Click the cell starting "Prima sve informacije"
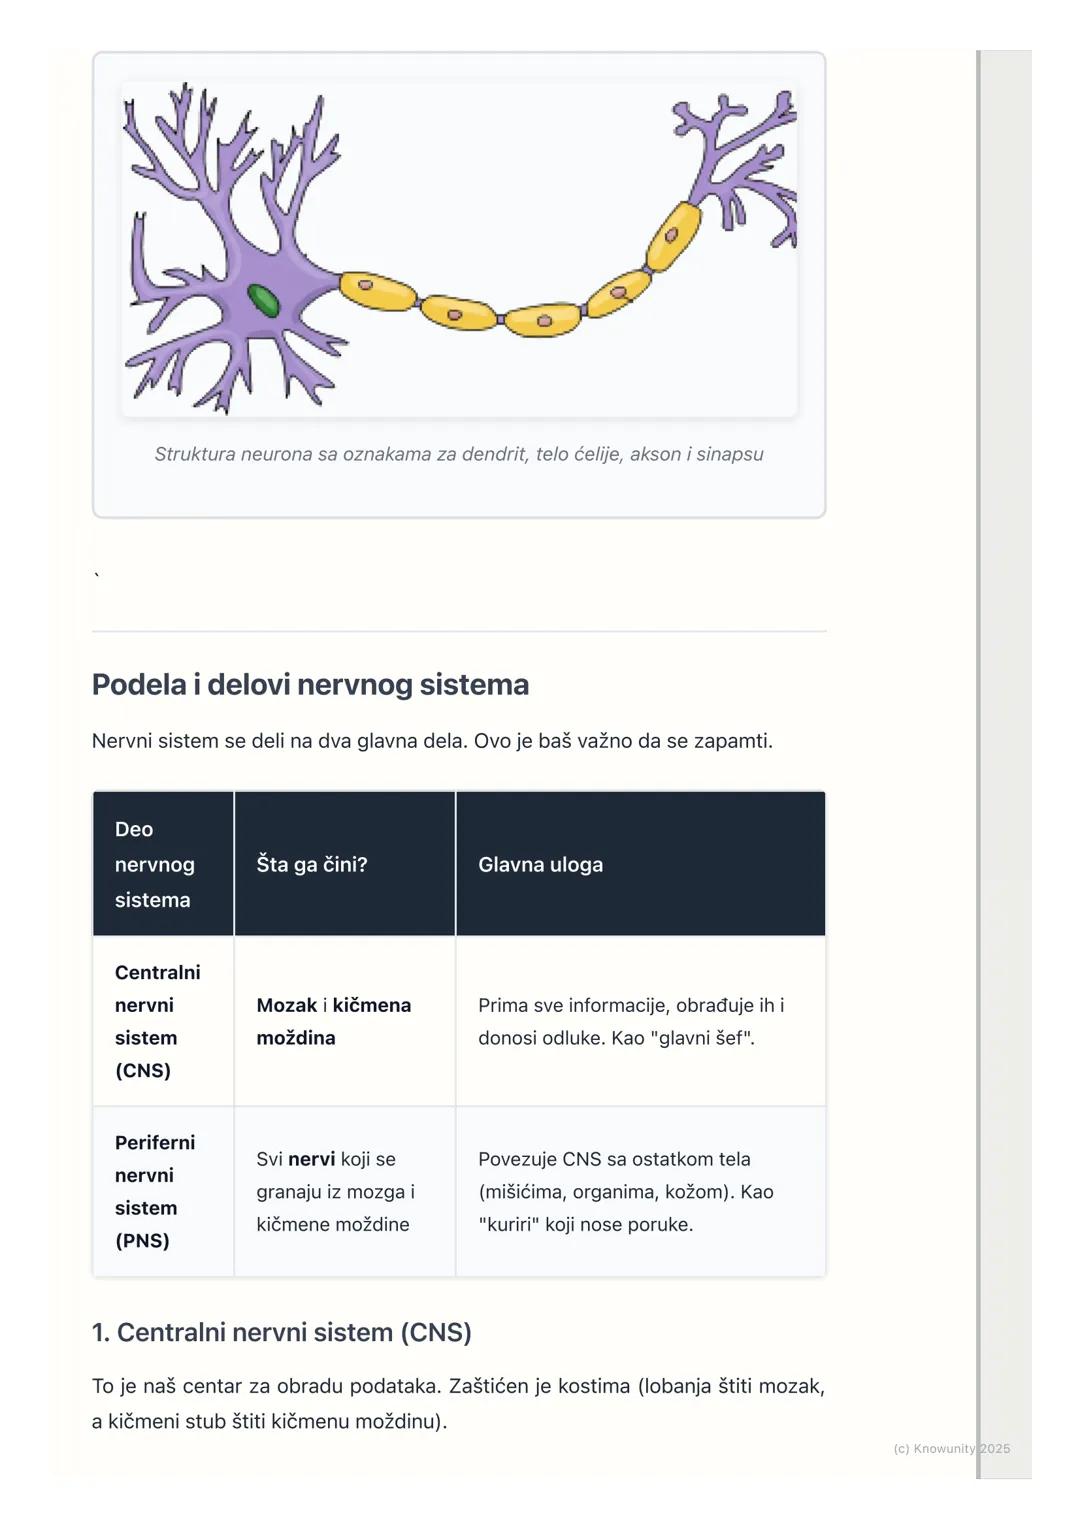The image size is (1080, 1528). [x=631, y=1021]
